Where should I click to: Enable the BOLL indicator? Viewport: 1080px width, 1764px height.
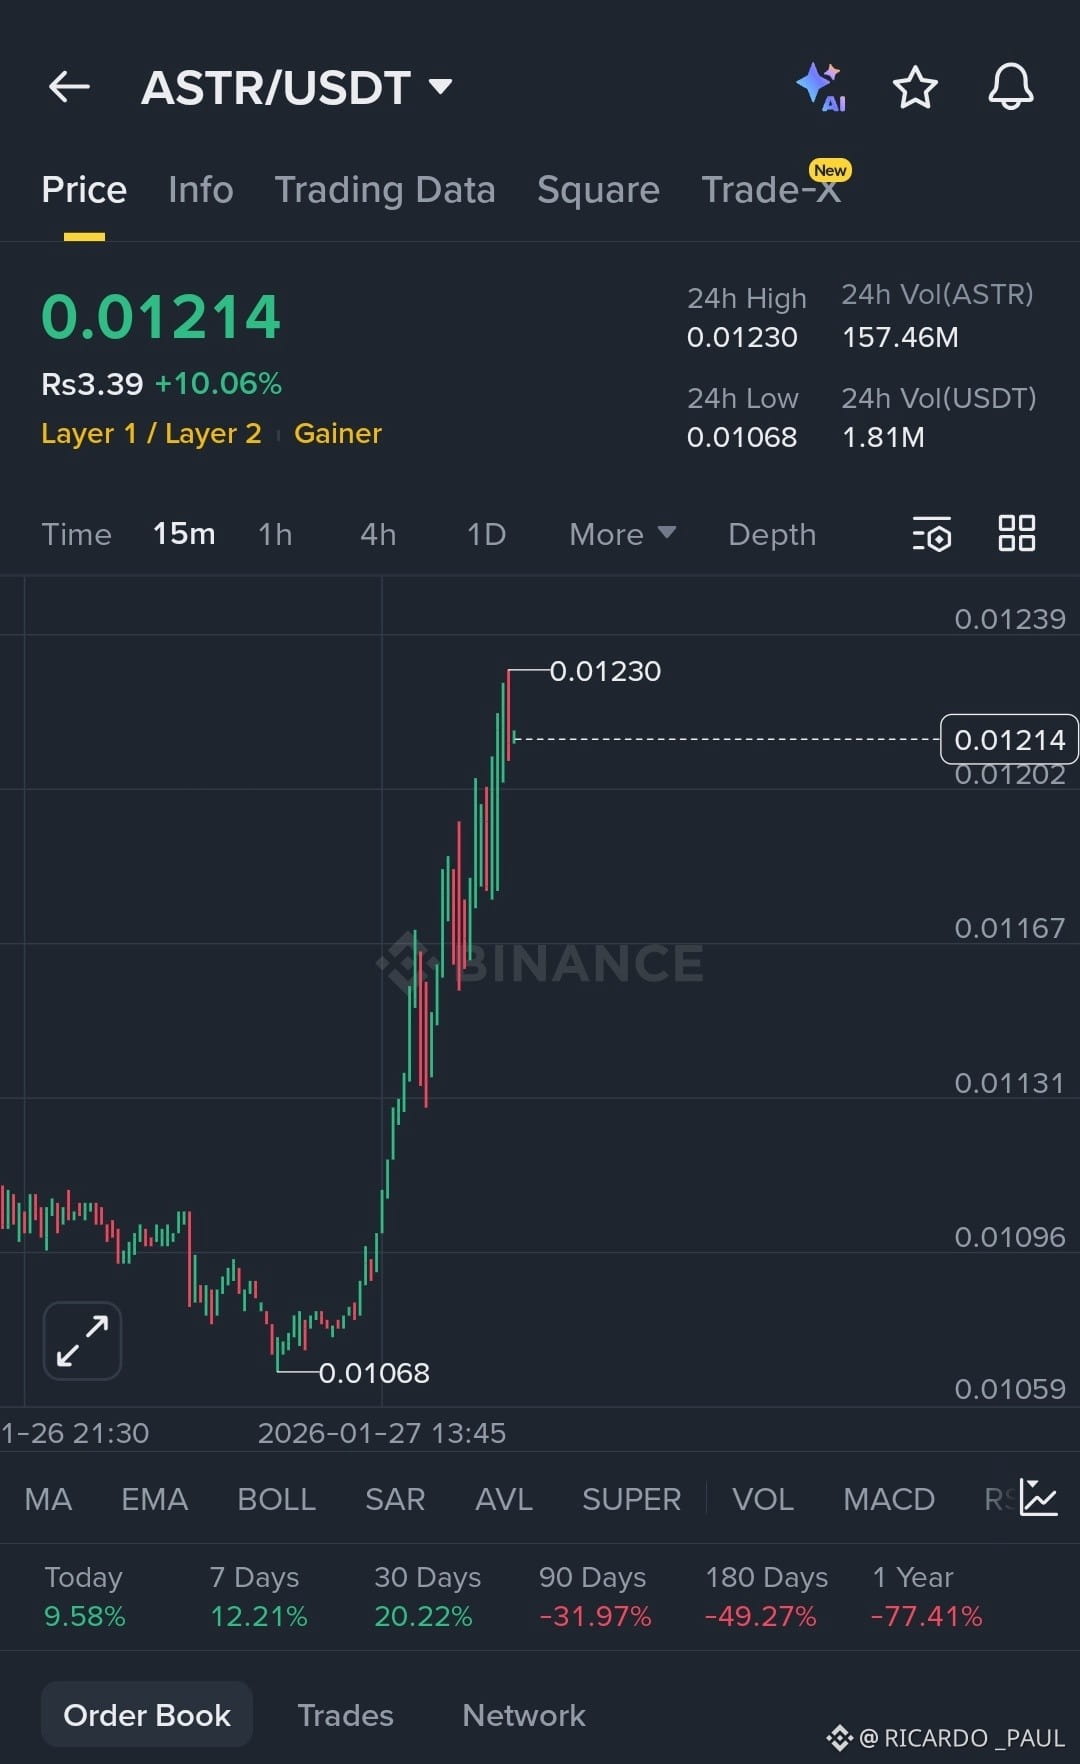click(x=276, y=1498)
